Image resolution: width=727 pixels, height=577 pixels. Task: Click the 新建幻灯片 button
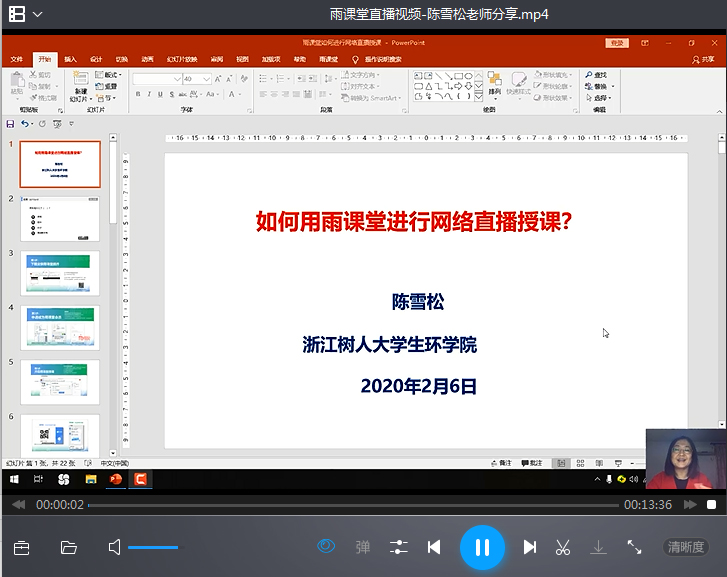coord(81,87)
